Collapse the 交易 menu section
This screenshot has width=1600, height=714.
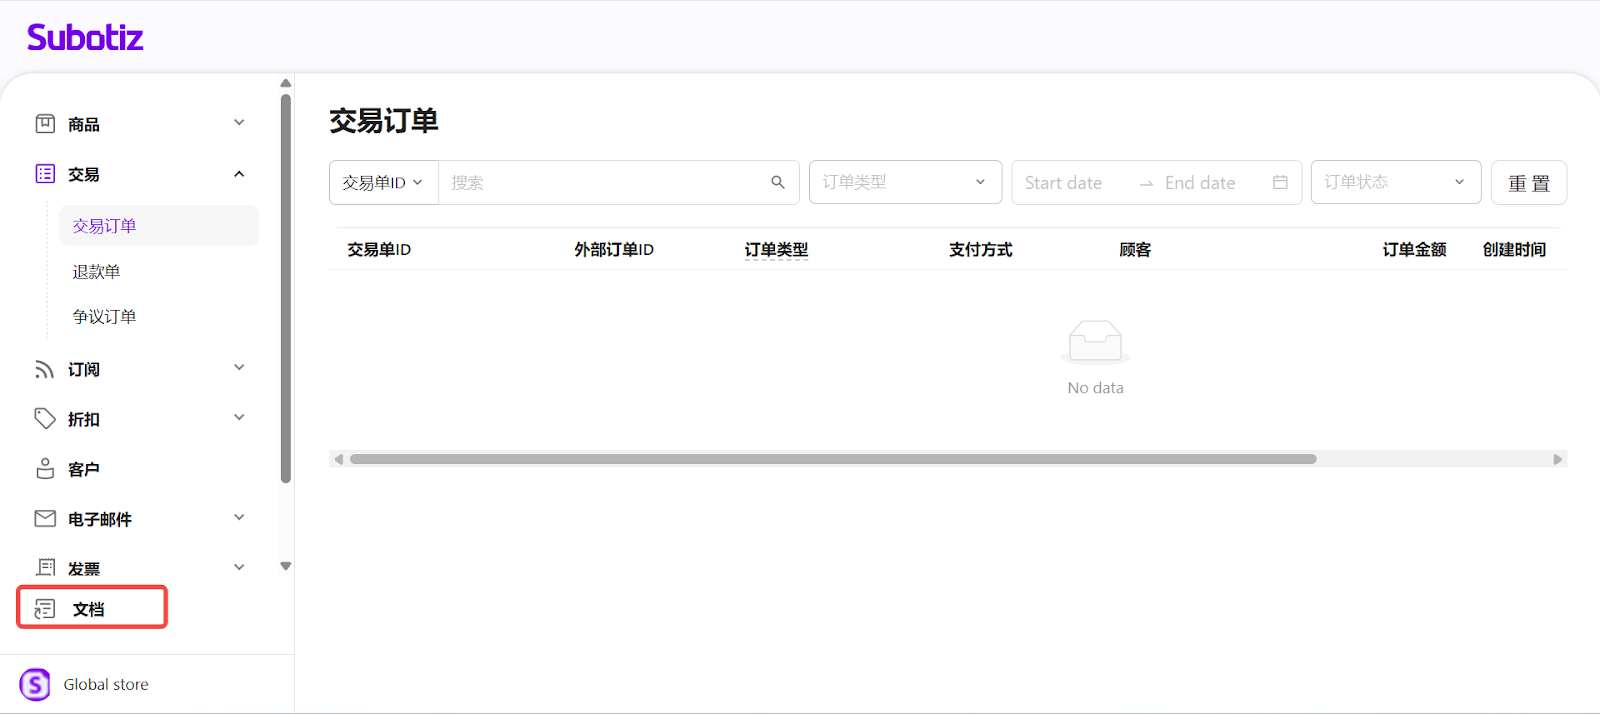point(239,174)
